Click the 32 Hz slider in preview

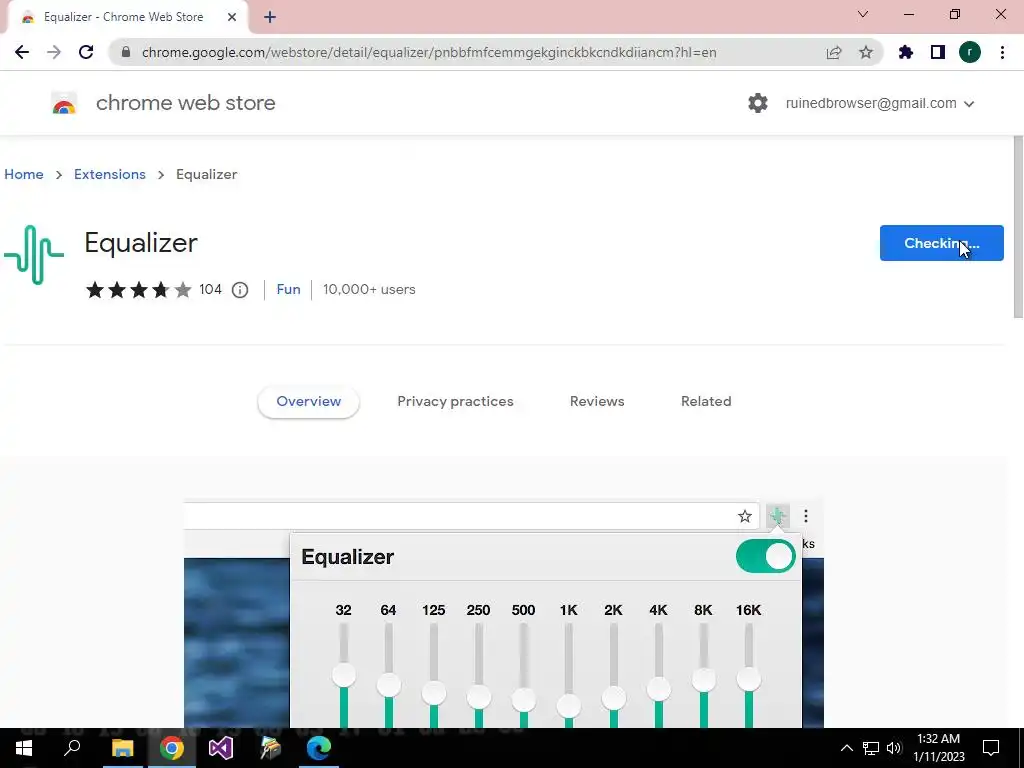(344, 675)
